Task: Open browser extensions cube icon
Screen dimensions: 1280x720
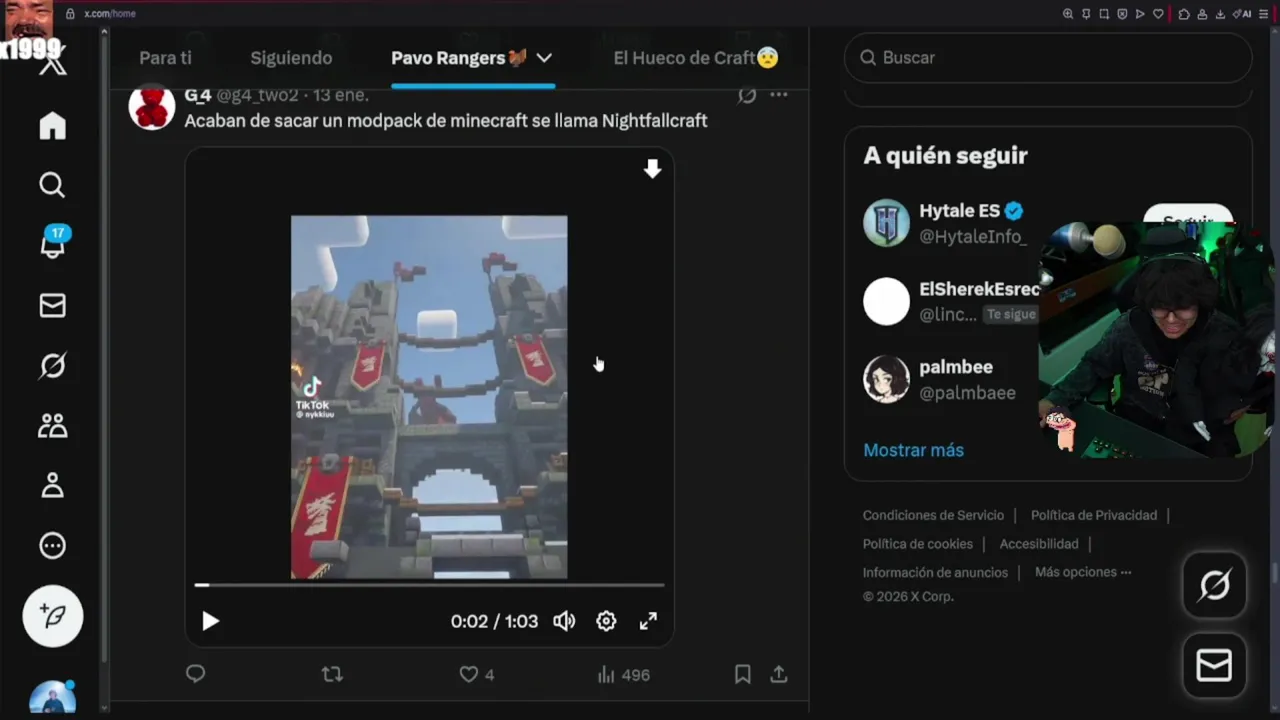Action: point(1184,14)
